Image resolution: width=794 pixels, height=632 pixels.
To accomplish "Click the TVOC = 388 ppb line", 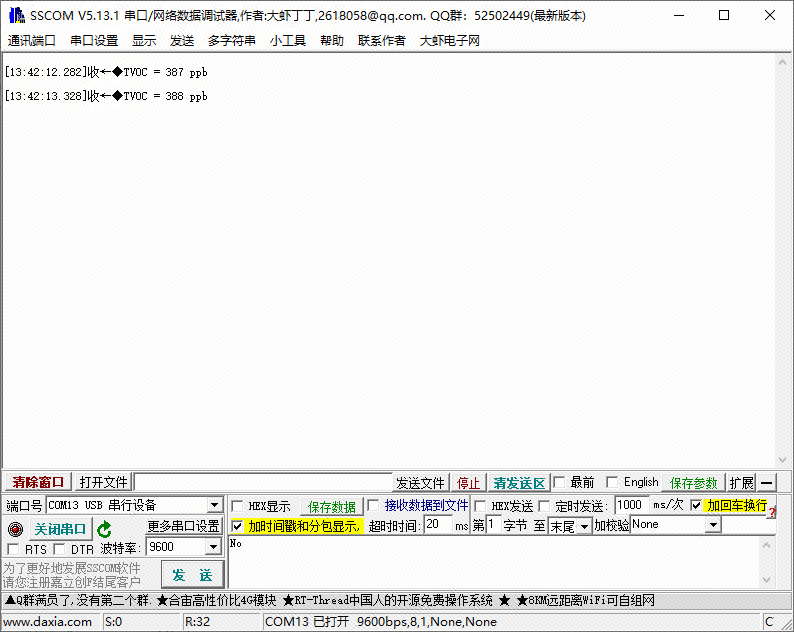I will point(106,96).
